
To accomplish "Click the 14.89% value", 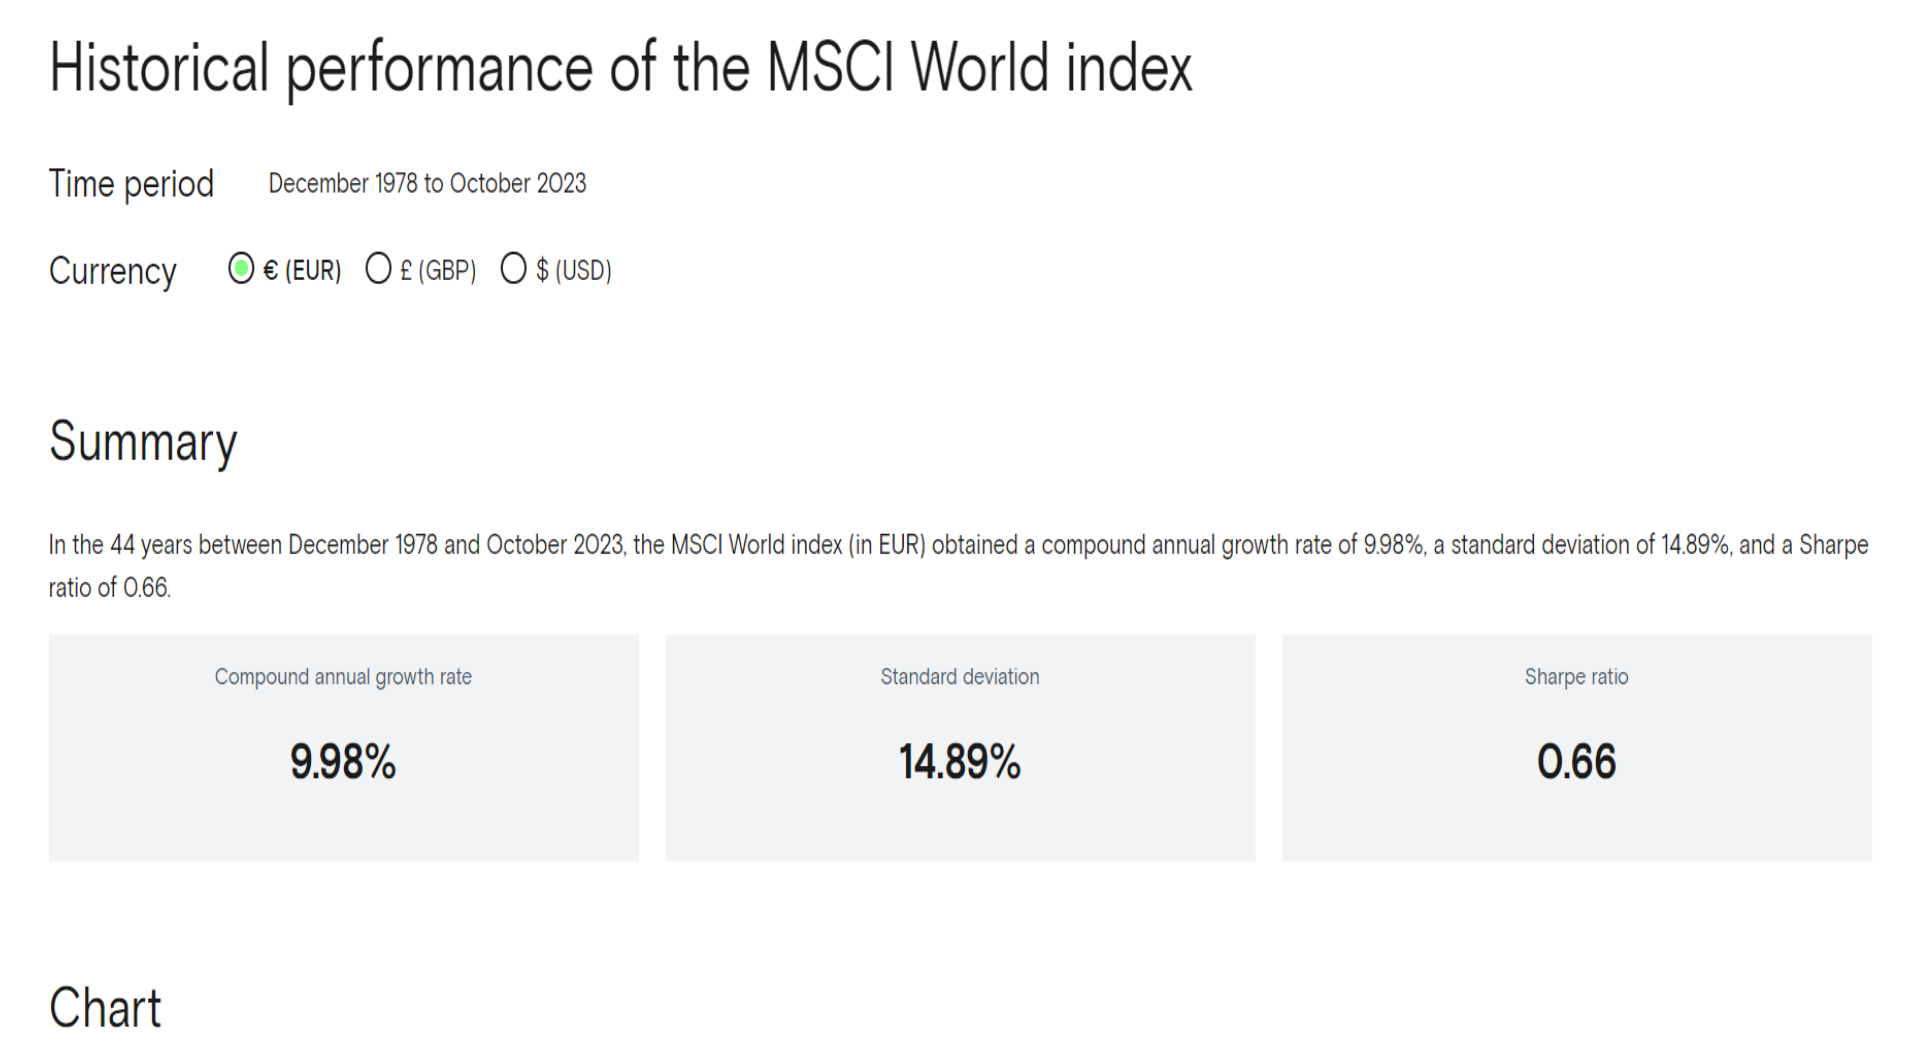I will tap(960, 762).
